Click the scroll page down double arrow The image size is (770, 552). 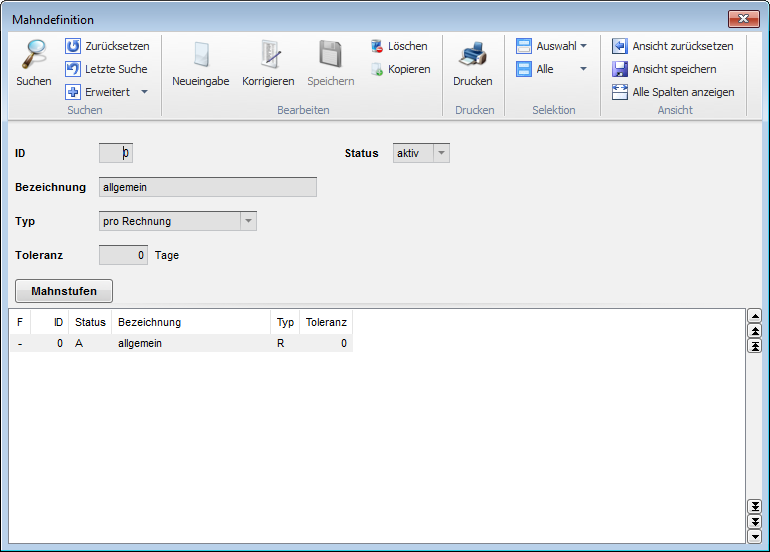coord(755,522)
